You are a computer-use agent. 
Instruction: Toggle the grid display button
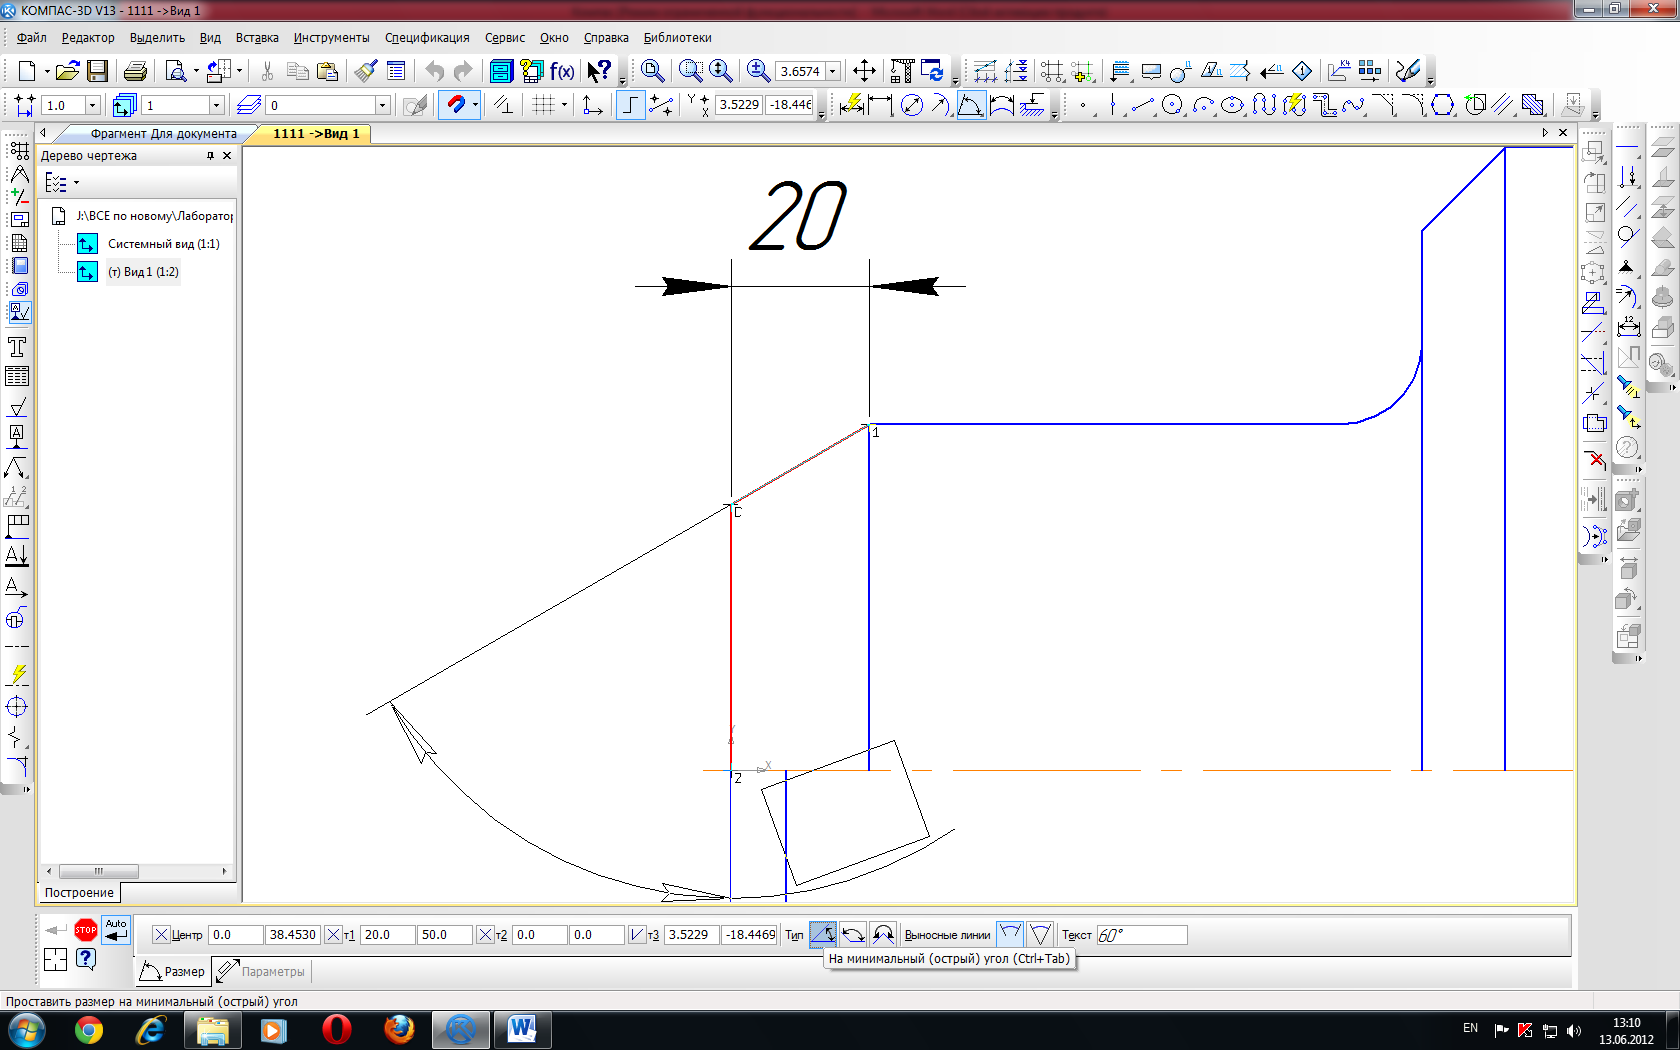(543, 104)
